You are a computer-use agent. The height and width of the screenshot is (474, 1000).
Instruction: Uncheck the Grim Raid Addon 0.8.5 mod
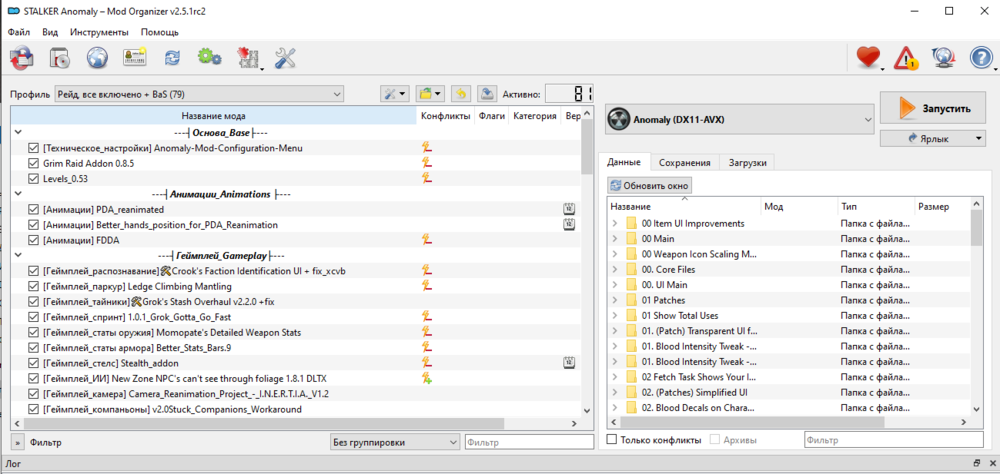click(34, 163)
